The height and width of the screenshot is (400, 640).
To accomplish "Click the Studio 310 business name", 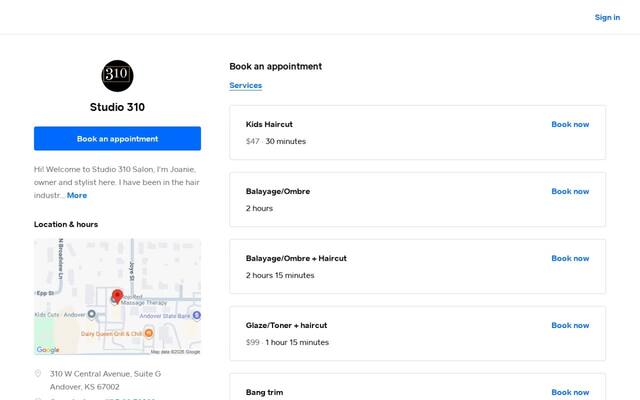I will [x=117, y=107].
